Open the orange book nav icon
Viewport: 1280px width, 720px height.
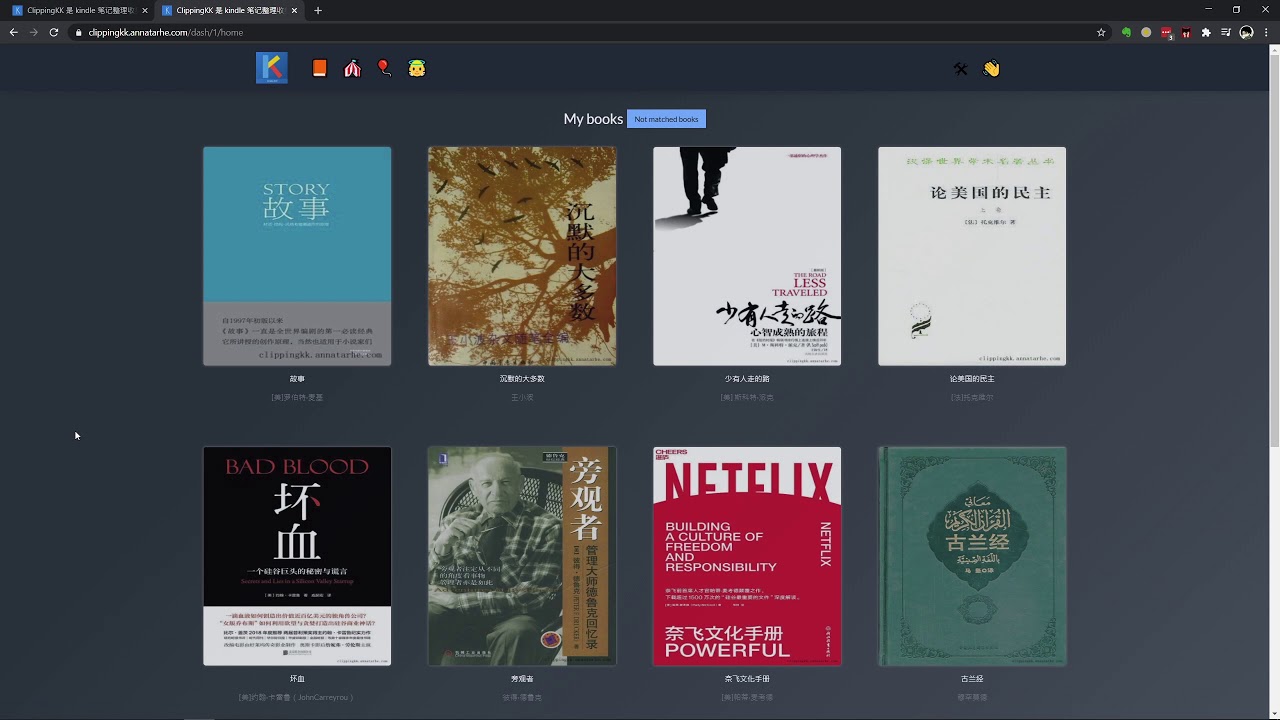[x=320, y=69]
